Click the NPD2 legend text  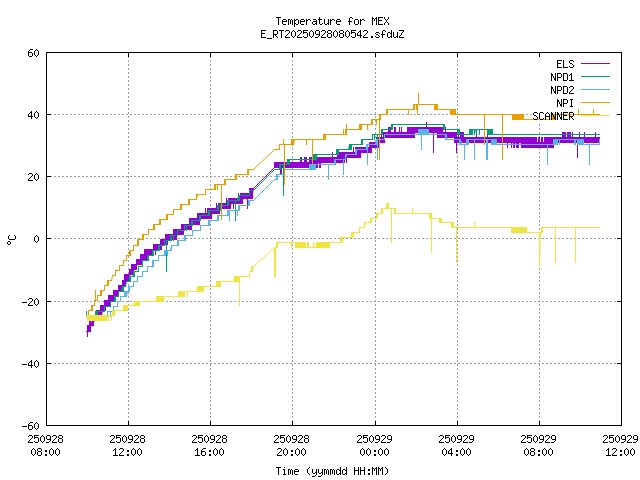click(x=561, y=90)
